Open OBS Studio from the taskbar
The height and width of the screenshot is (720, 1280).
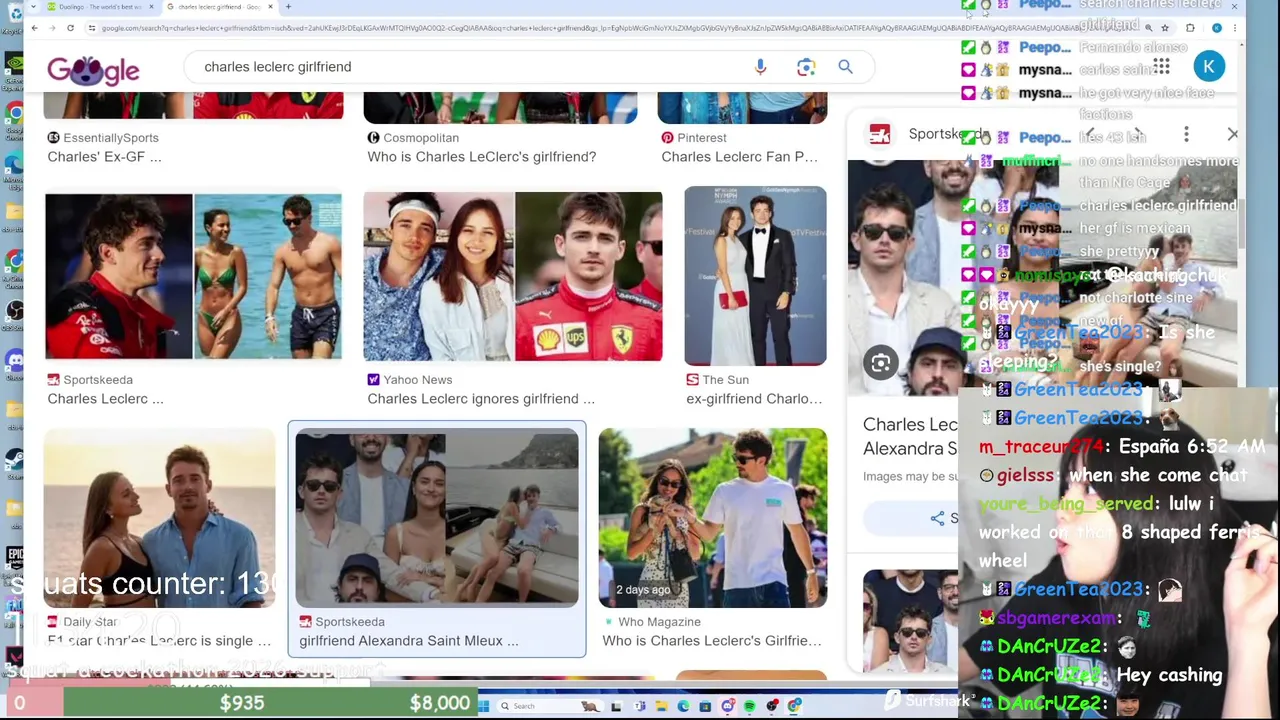tap(771, 706)
